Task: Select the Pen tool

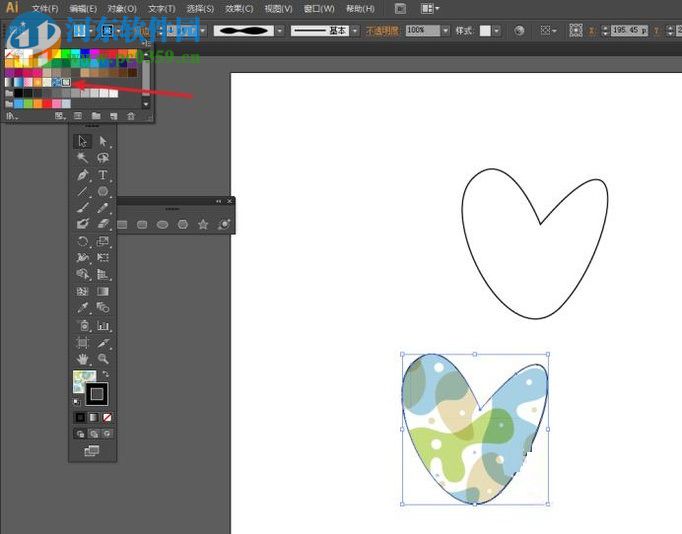Action: click(x=83, y=175)
